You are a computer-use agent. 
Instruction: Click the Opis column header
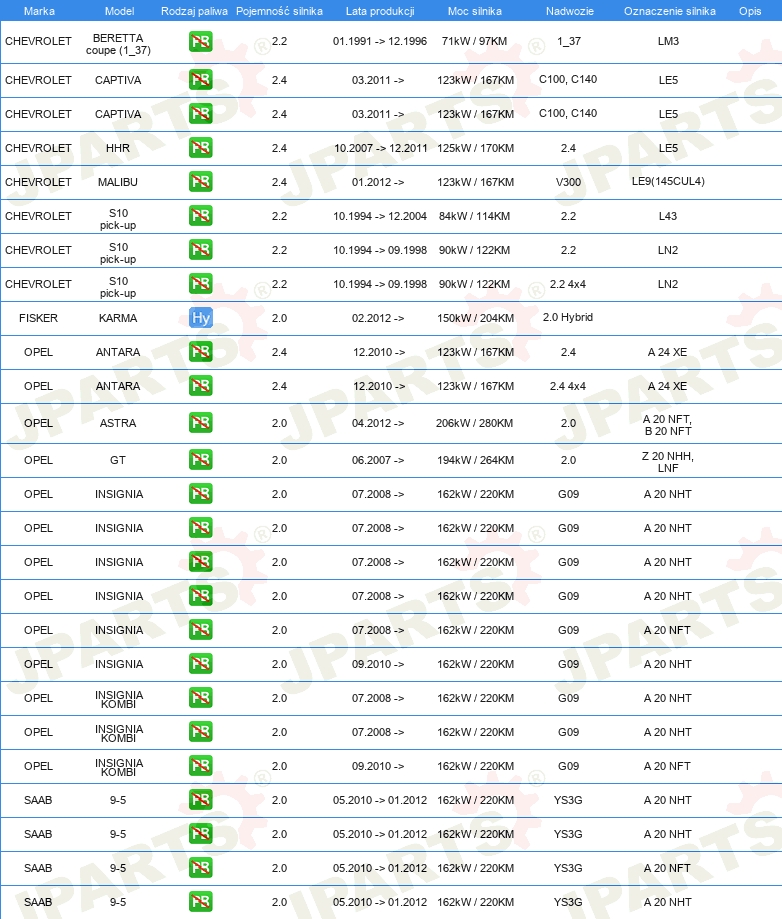click(x=750, y=11)
